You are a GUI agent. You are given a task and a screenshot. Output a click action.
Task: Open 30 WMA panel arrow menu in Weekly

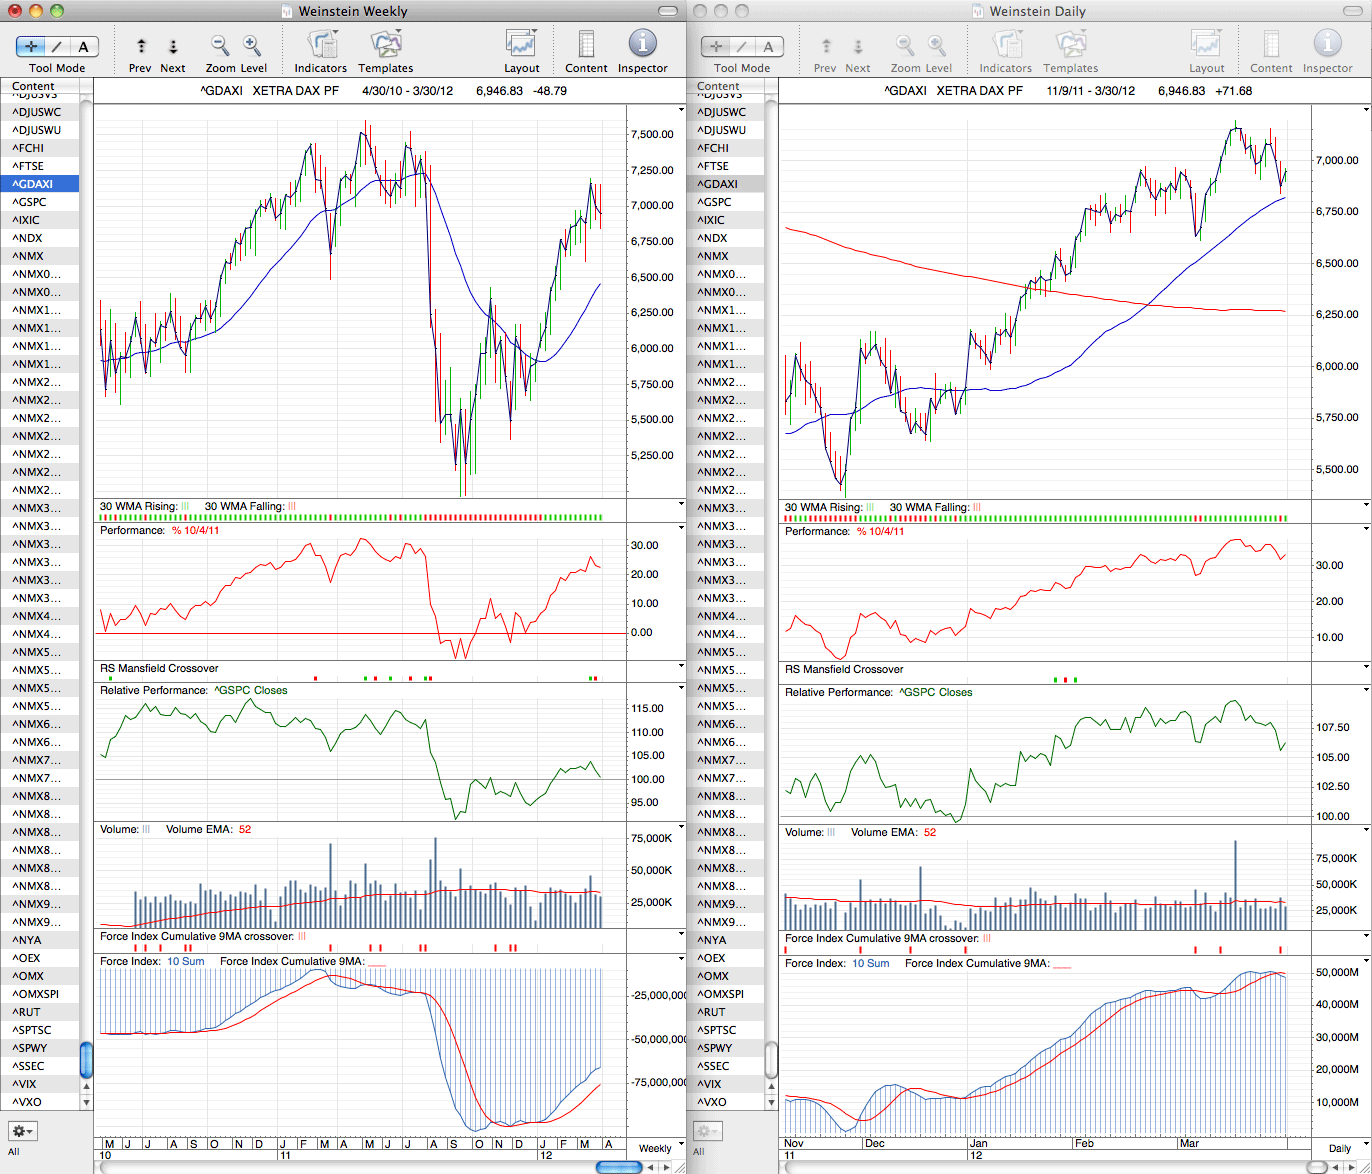681,506
